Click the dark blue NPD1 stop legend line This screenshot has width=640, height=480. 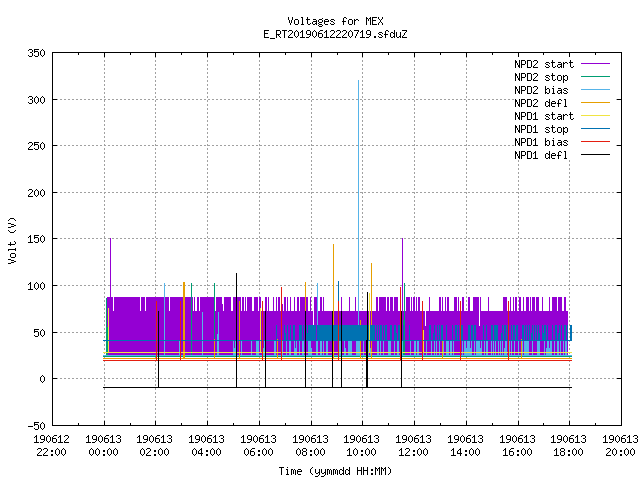(x=596, y=129)
